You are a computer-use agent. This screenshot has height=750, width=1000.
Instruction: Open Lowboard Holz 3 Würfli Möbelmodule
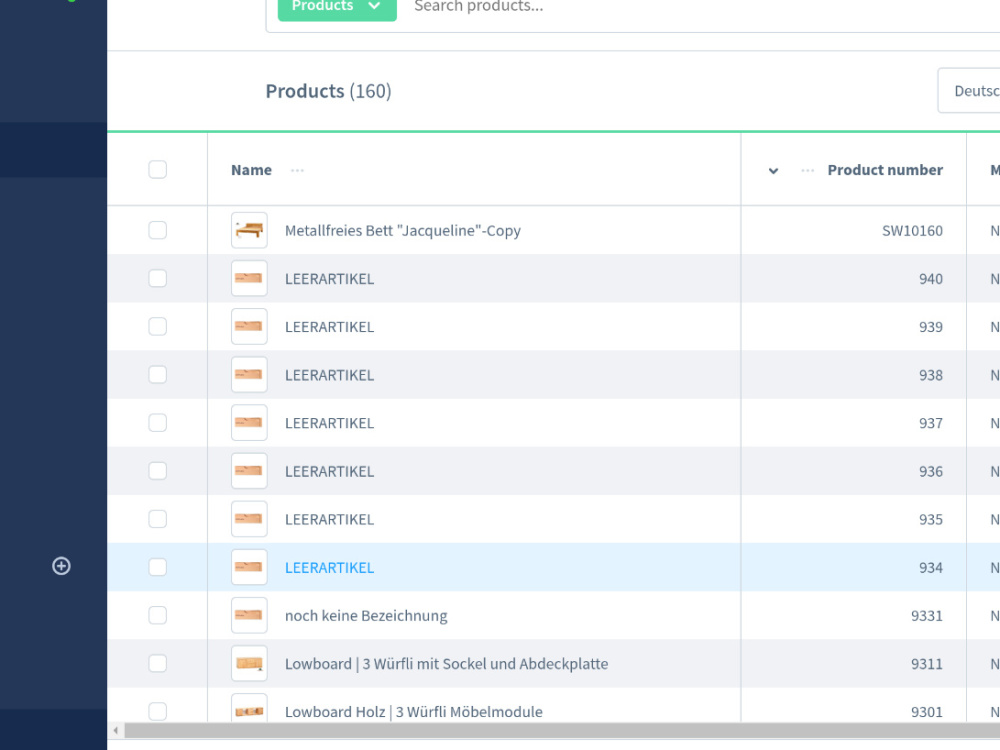tap(413, 712)
